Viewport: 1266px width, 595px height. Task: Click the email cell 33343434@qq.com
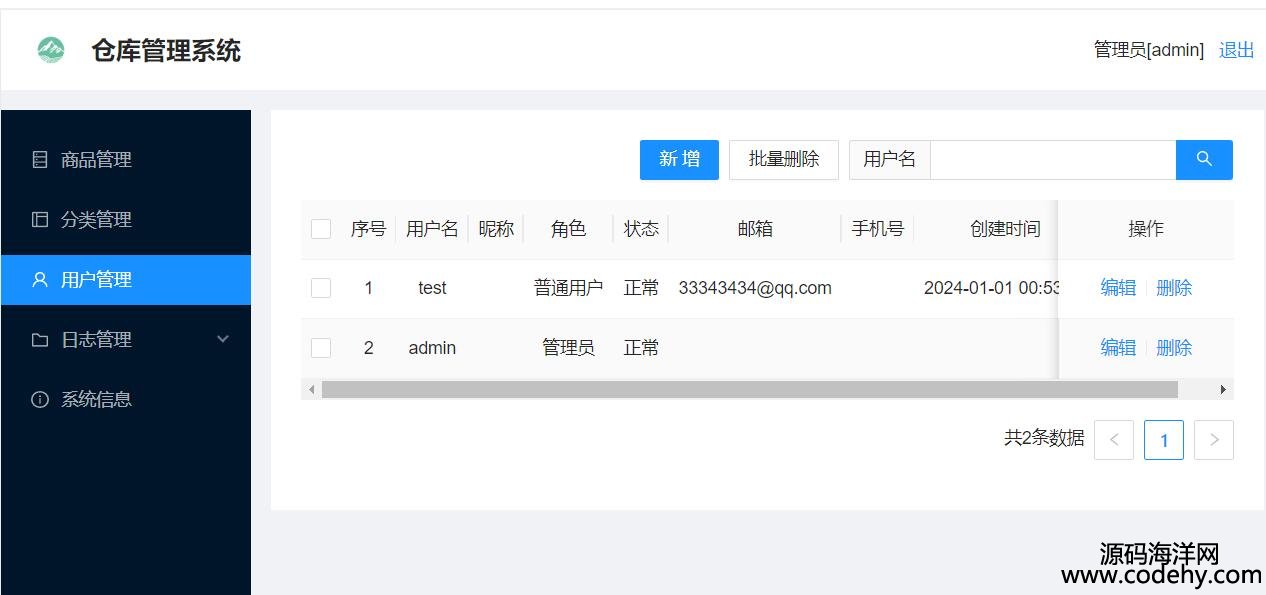[x=755, y=288]
